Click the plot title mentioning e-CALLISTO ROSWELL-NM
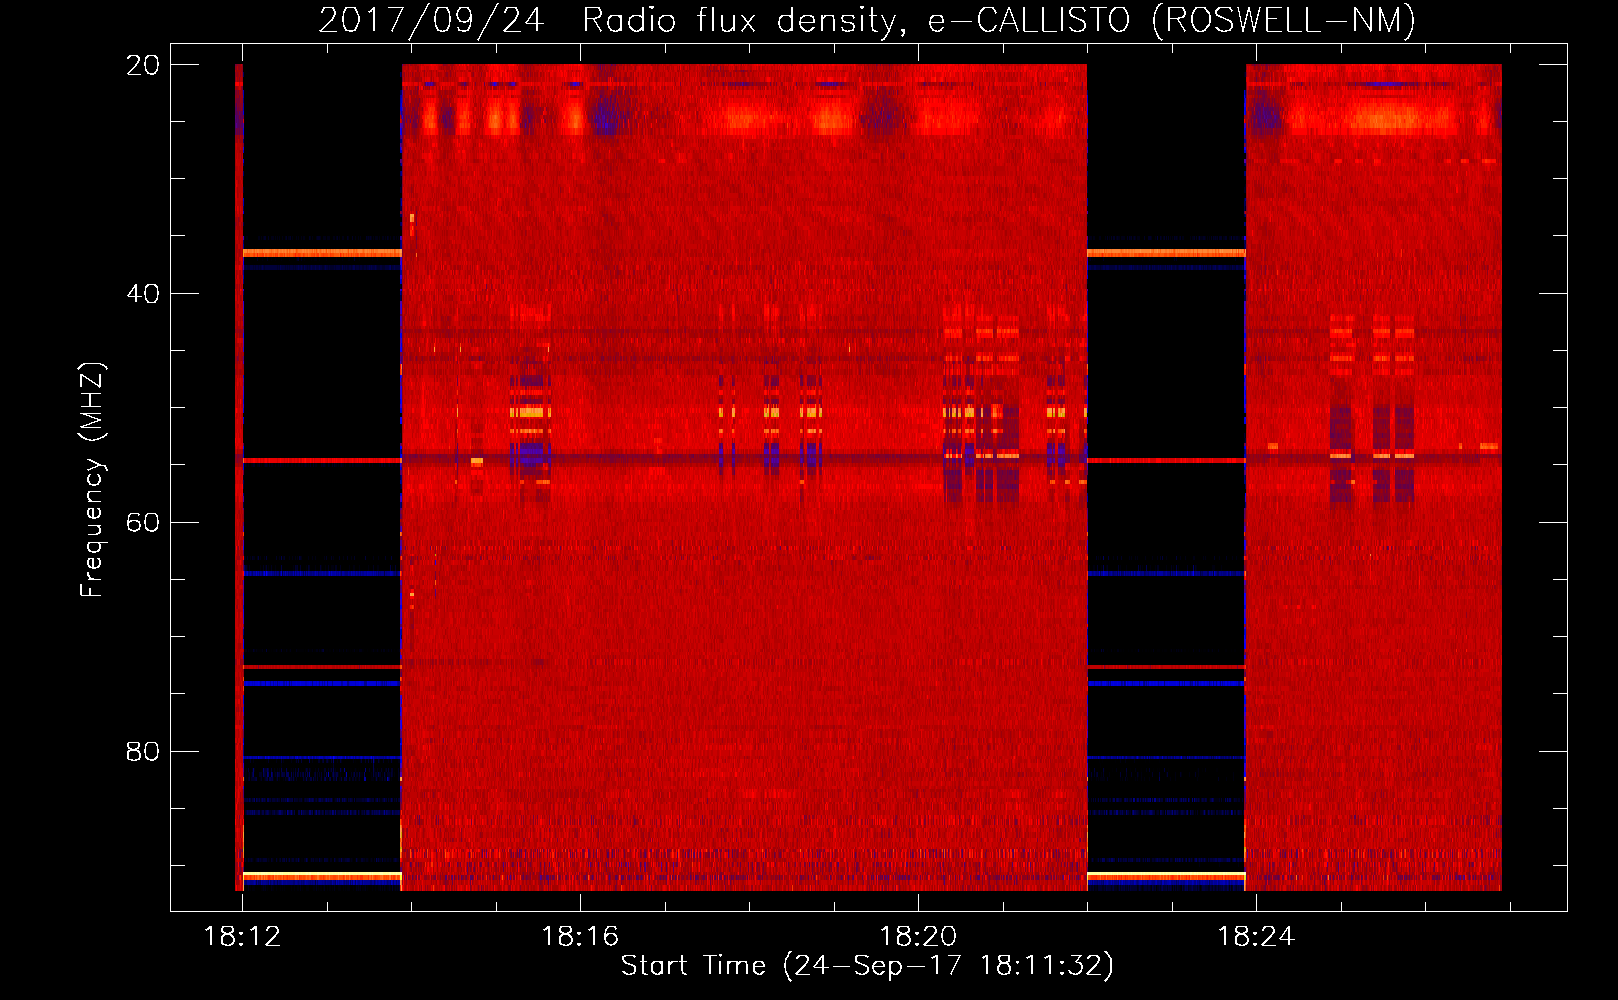 pos(867,20)
